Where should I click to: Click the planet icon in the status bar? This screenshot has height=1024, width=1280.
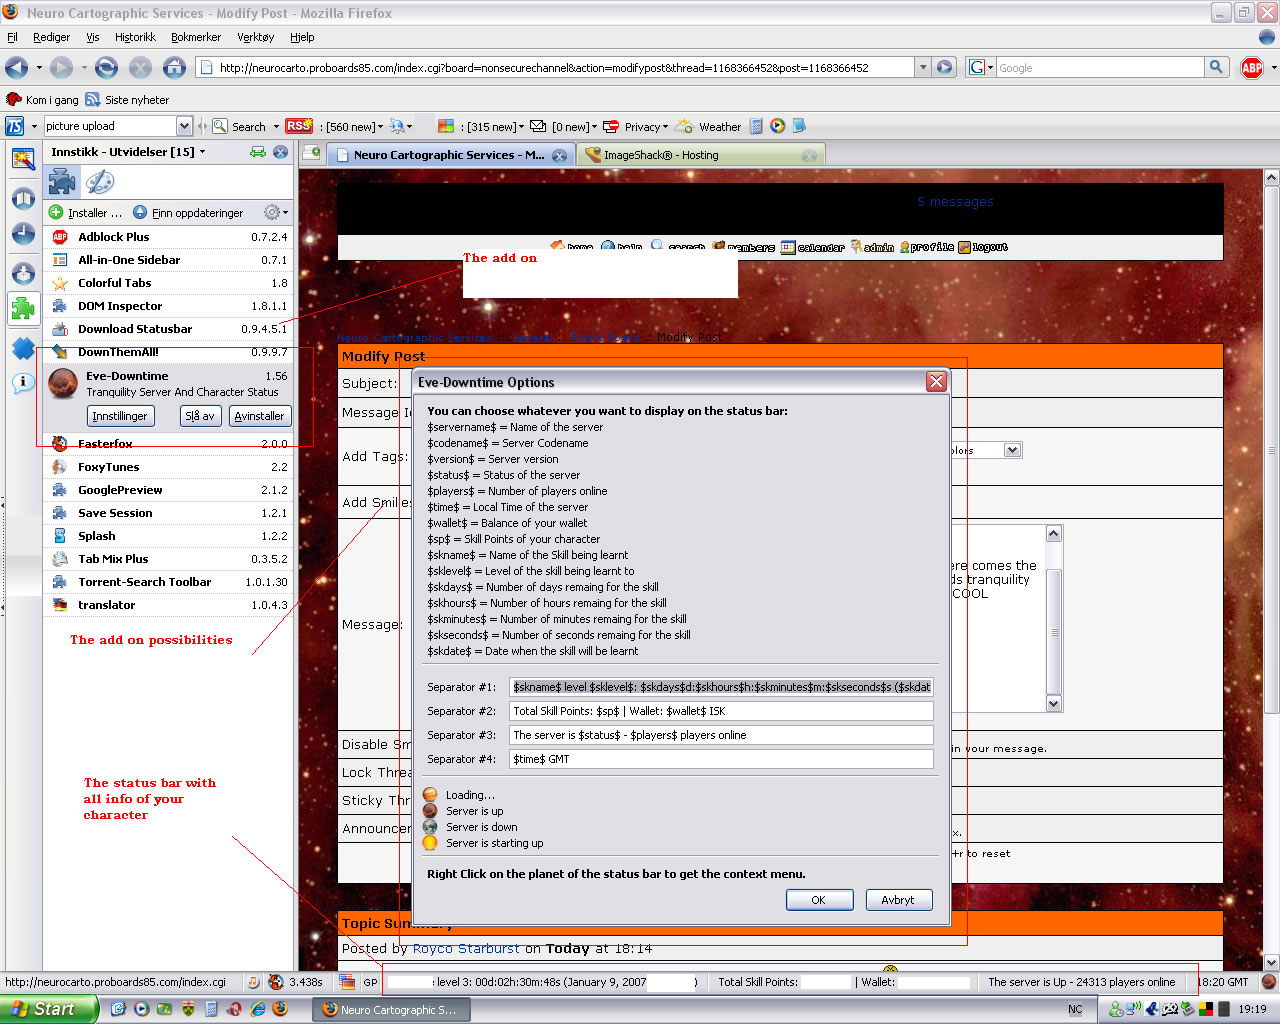tap(1268, 982)
